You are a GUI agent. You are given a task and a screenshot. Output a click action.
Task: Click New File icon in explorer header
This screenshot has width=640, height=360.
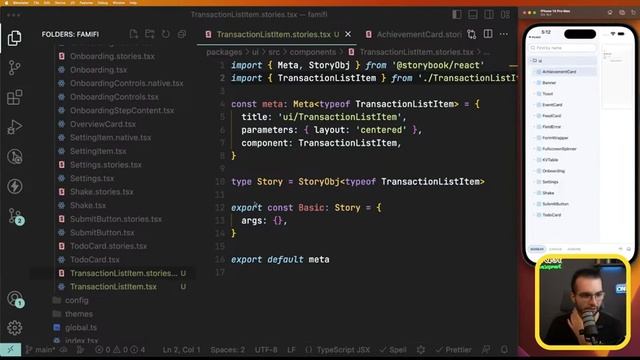(x=133, y=34)
